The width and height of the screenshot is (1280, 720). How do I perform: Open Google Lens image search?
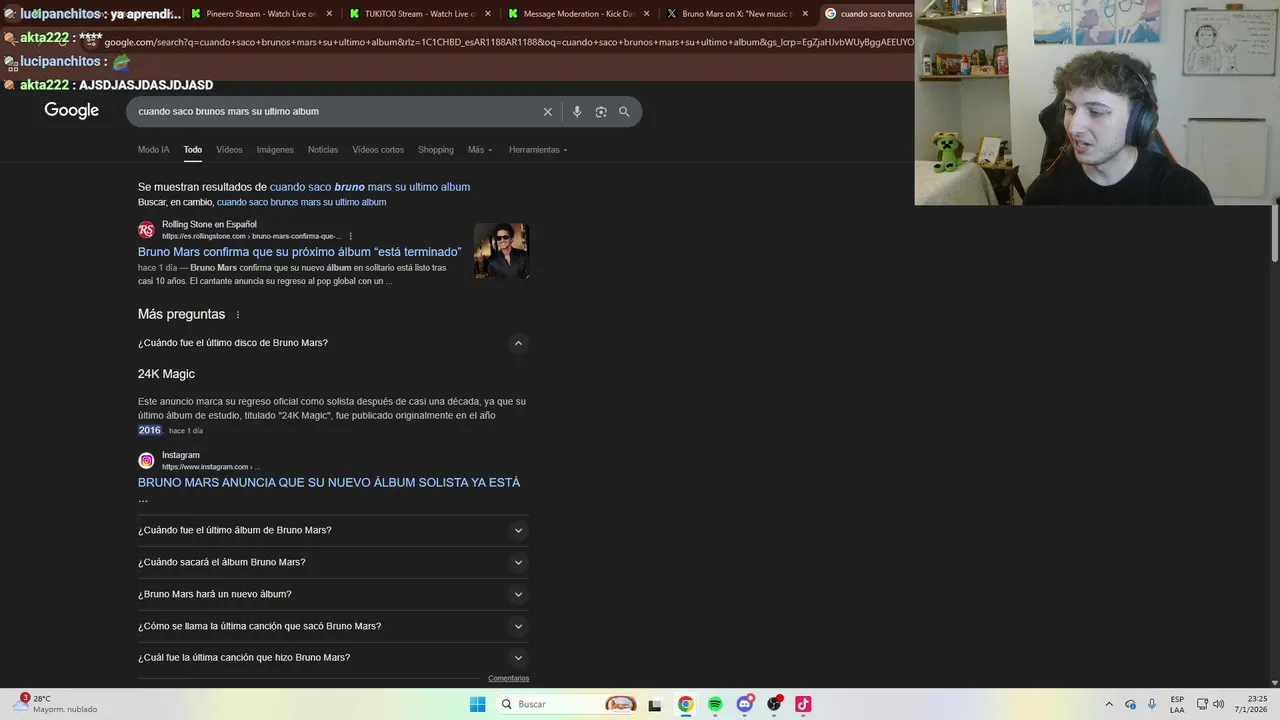pos(601,112)
